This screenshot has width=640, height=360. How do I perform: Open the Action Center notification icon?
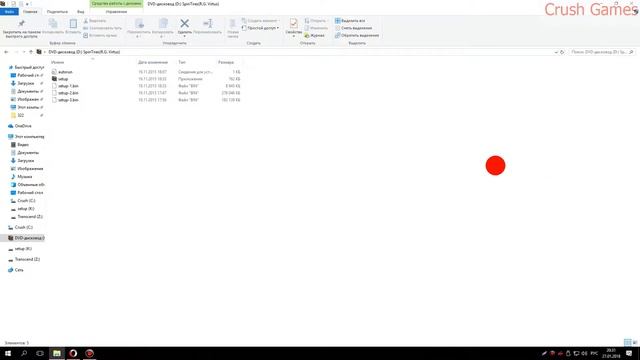pyautogui.click(x=629, y=353)
